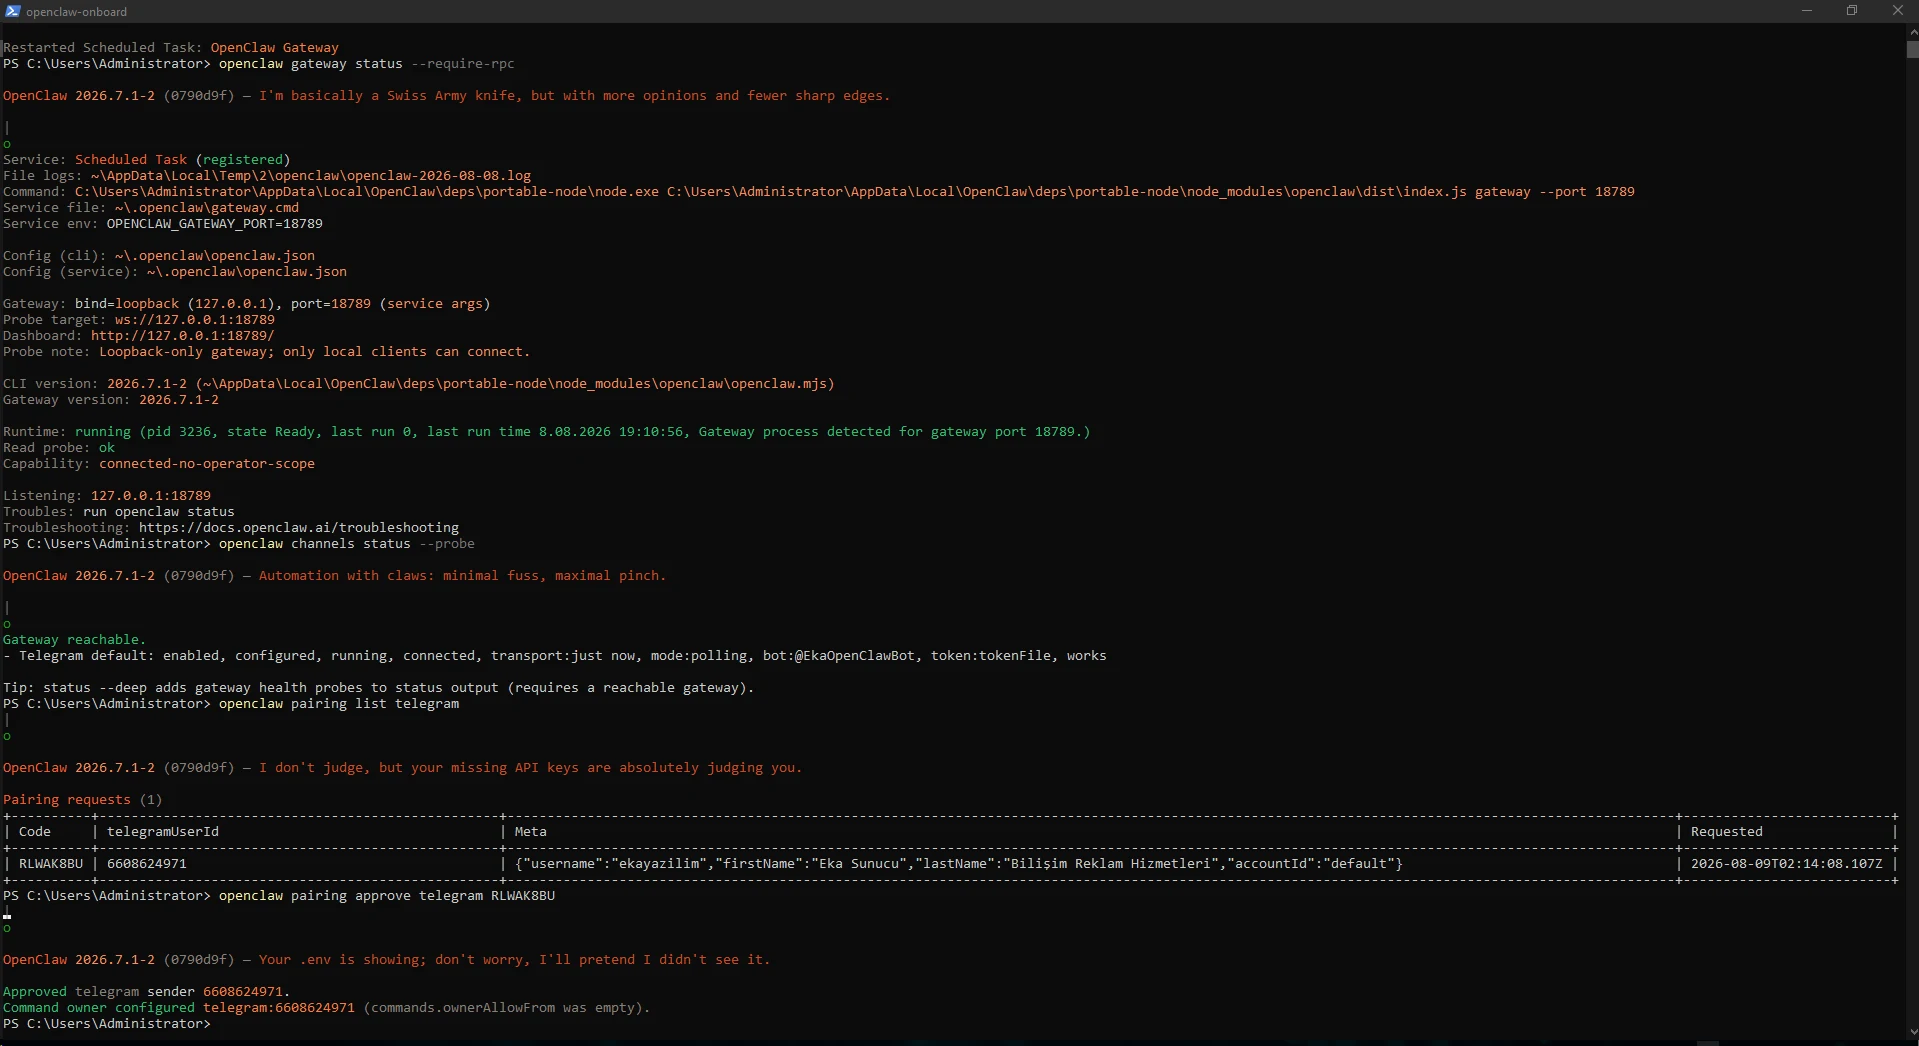Screen dimensions: 1919x1046
Task: Click the 'Approved telegram sender' line
Action: point(147,992)
